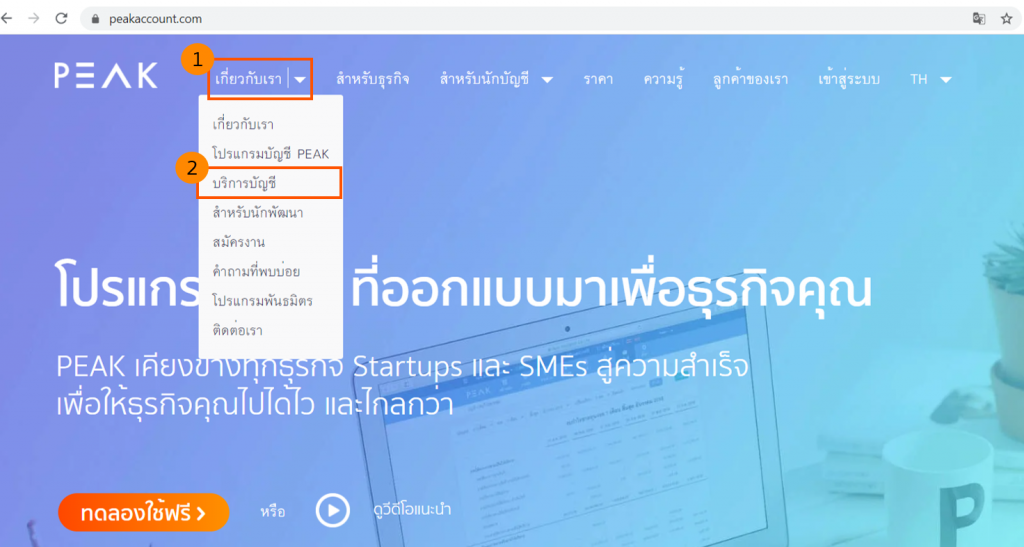Select โปรแกรมพันธมิตร in the dropdown

point(262,301)
